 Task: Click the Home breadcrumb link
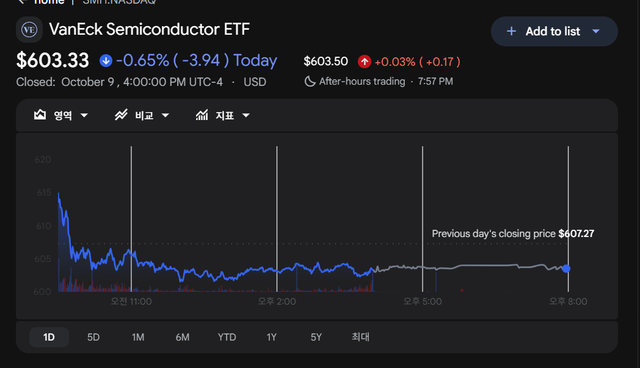tap(49, 2)
